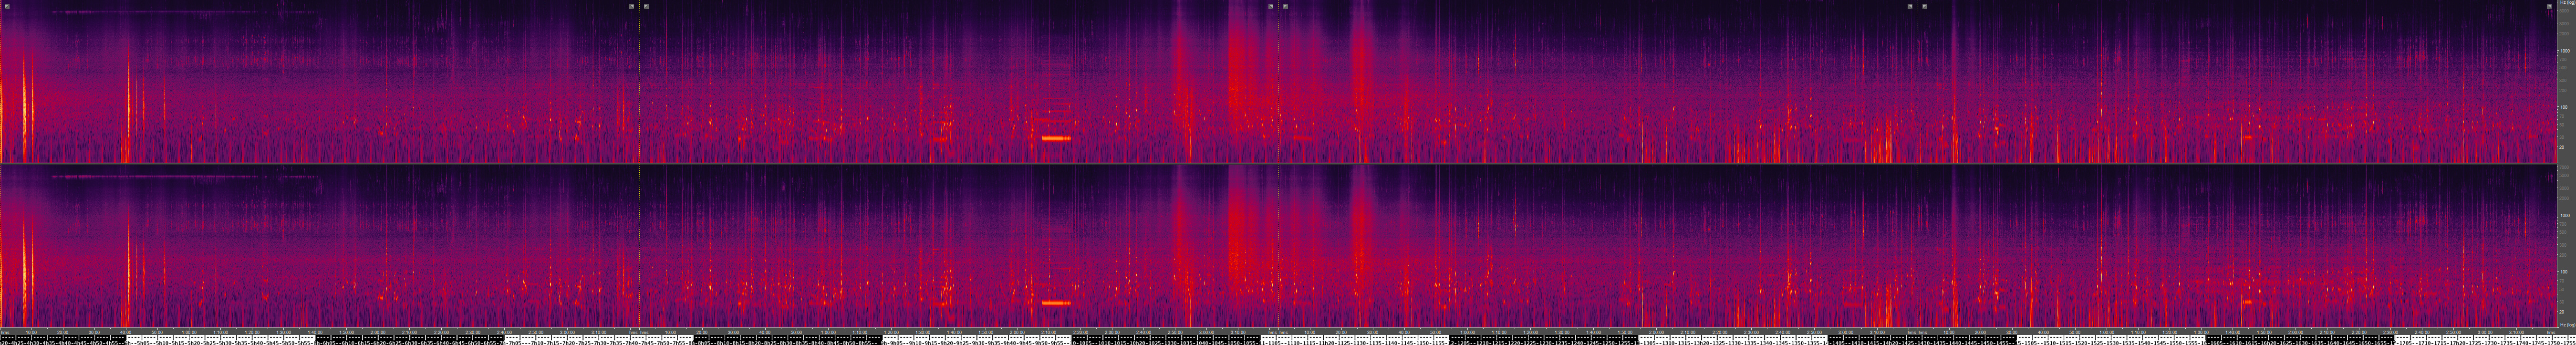The height and width of the screenshot is (345, 2576).
Task: Click 40:00 on the first clip's time ruler
Action: [126, 332]
